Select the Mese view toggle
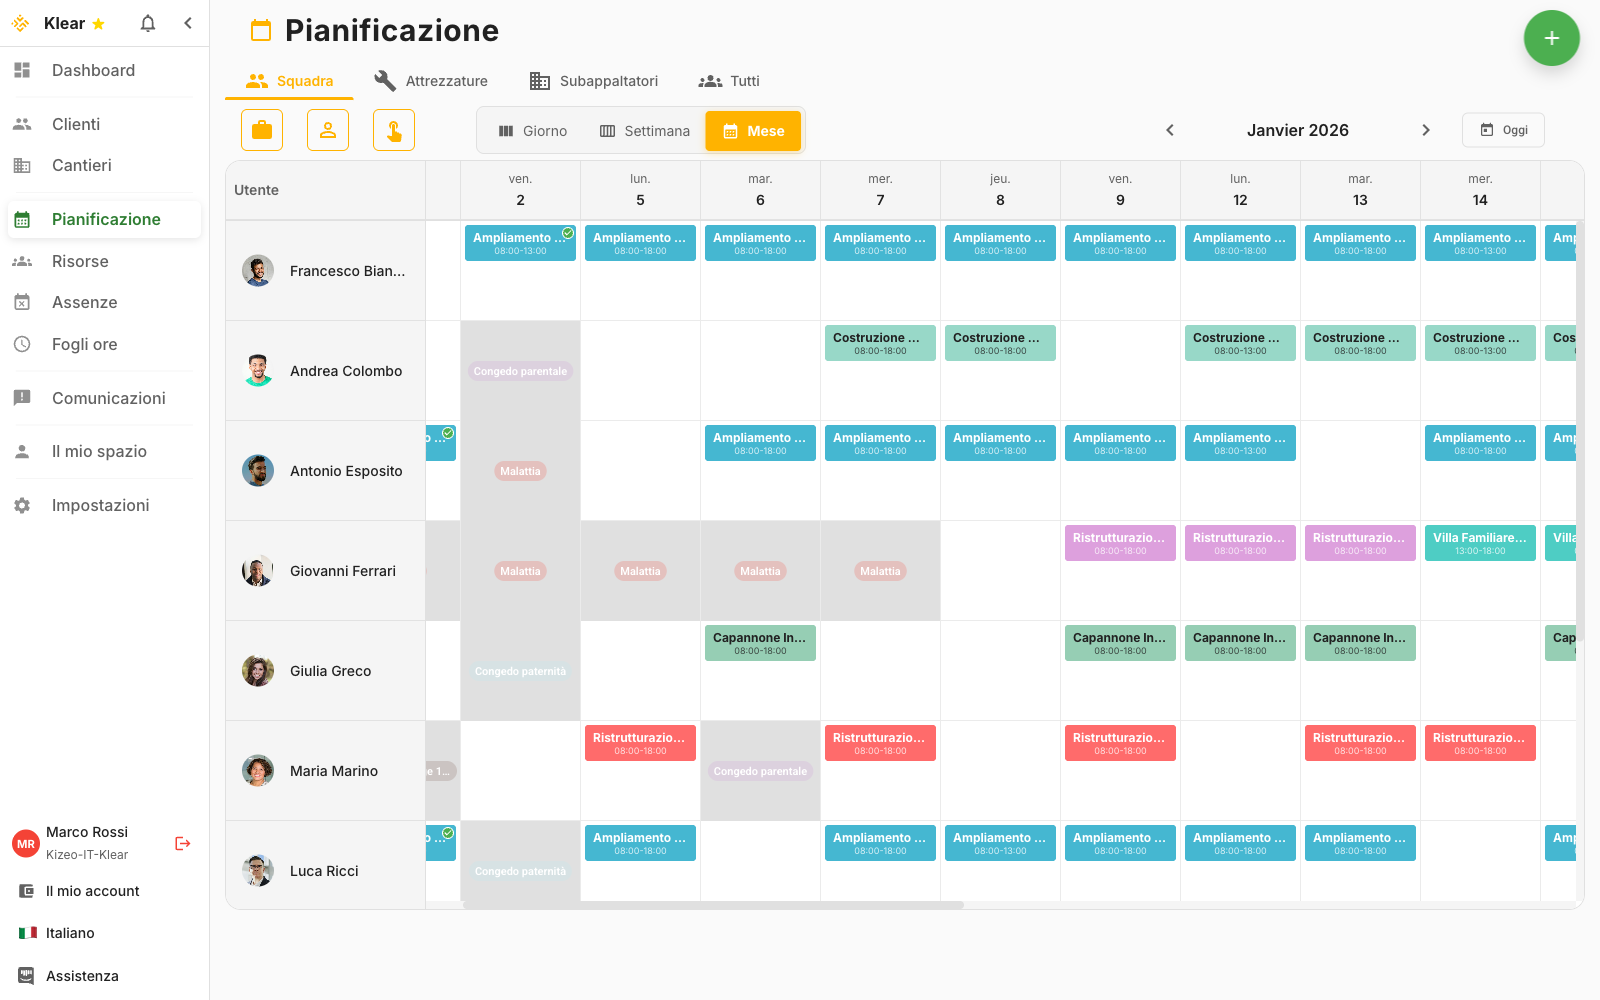Viewport: 1600px width, 1000px height. click(x=753, y=131)
